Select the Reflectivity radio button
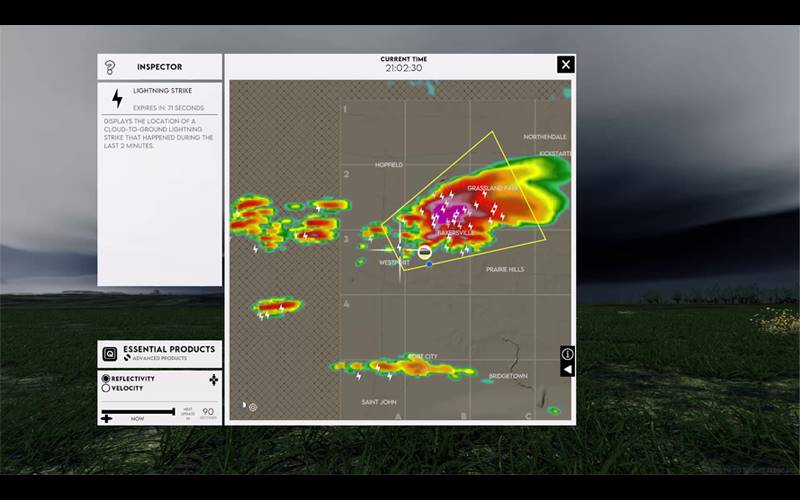 (106, 379)
